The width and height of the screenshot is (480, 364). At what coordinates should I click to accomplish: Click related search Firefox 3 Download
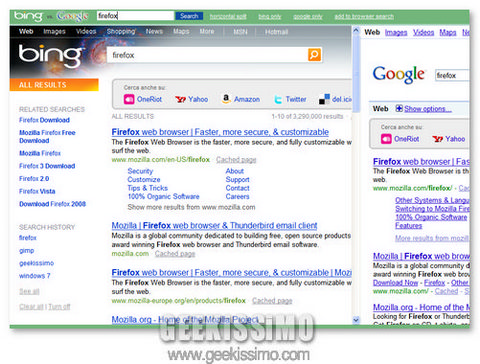click(47, 166)
